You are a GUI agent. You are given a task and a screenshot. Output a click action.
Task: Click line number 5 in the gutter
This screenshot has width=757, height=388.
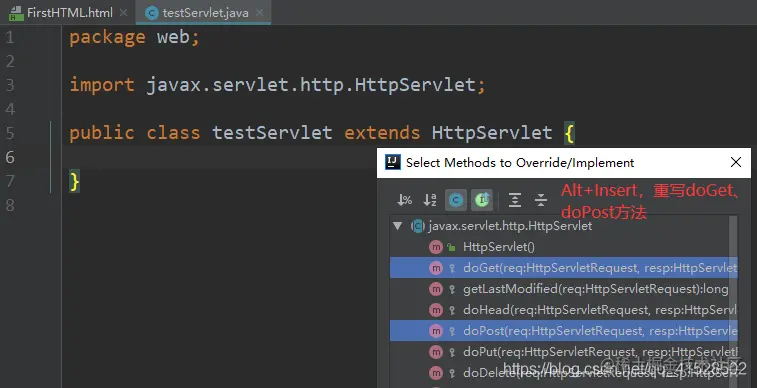10,133
